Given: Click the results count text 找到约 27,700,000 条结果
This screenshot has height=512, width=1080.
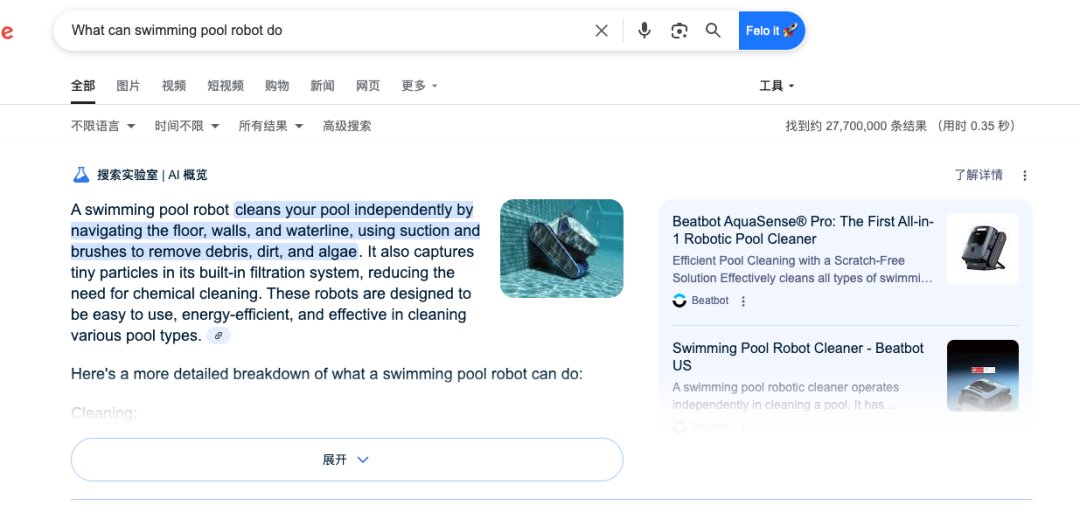Looking at the screenshot, I should click(x=856, y=126).
